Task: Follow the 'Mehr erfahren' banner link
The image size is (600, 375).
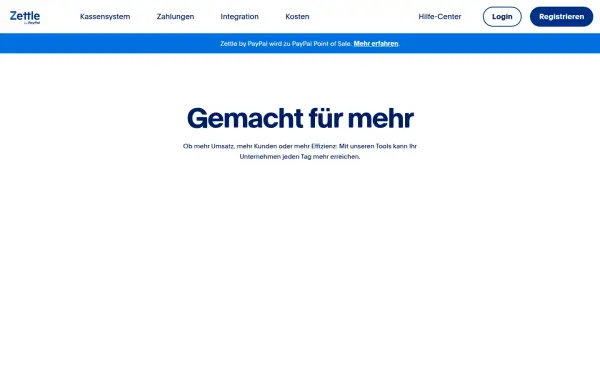Action: tap(376, 44)
